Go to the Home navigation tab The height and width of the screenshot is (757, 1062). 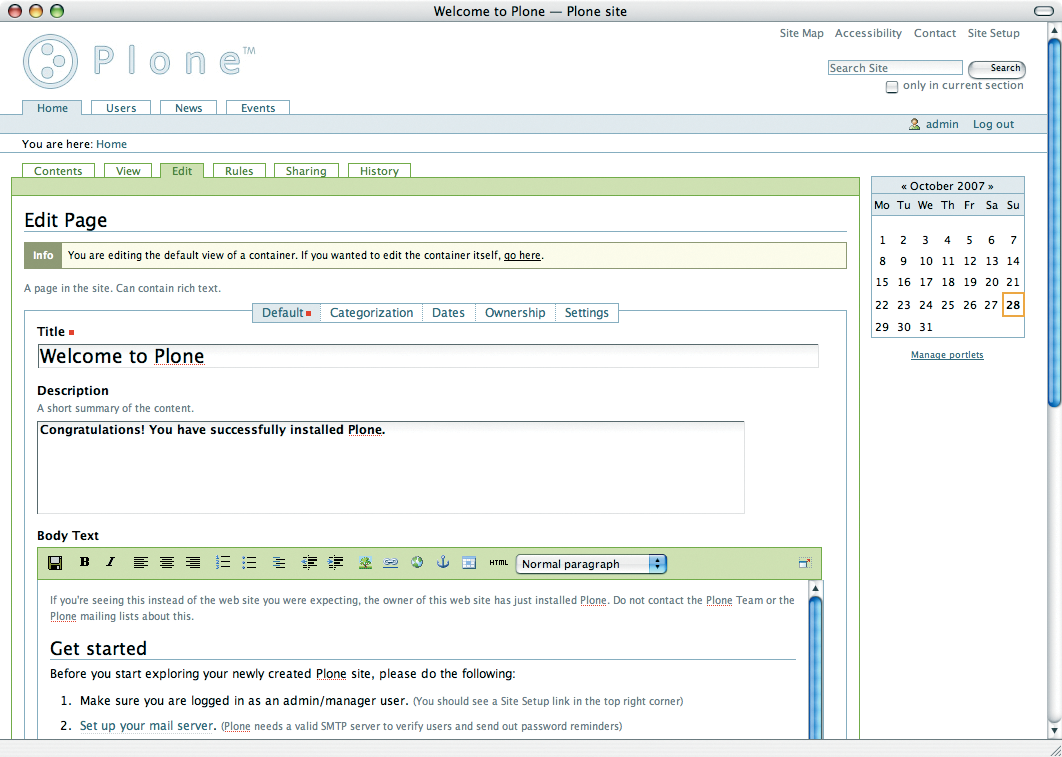click(52, 108)
